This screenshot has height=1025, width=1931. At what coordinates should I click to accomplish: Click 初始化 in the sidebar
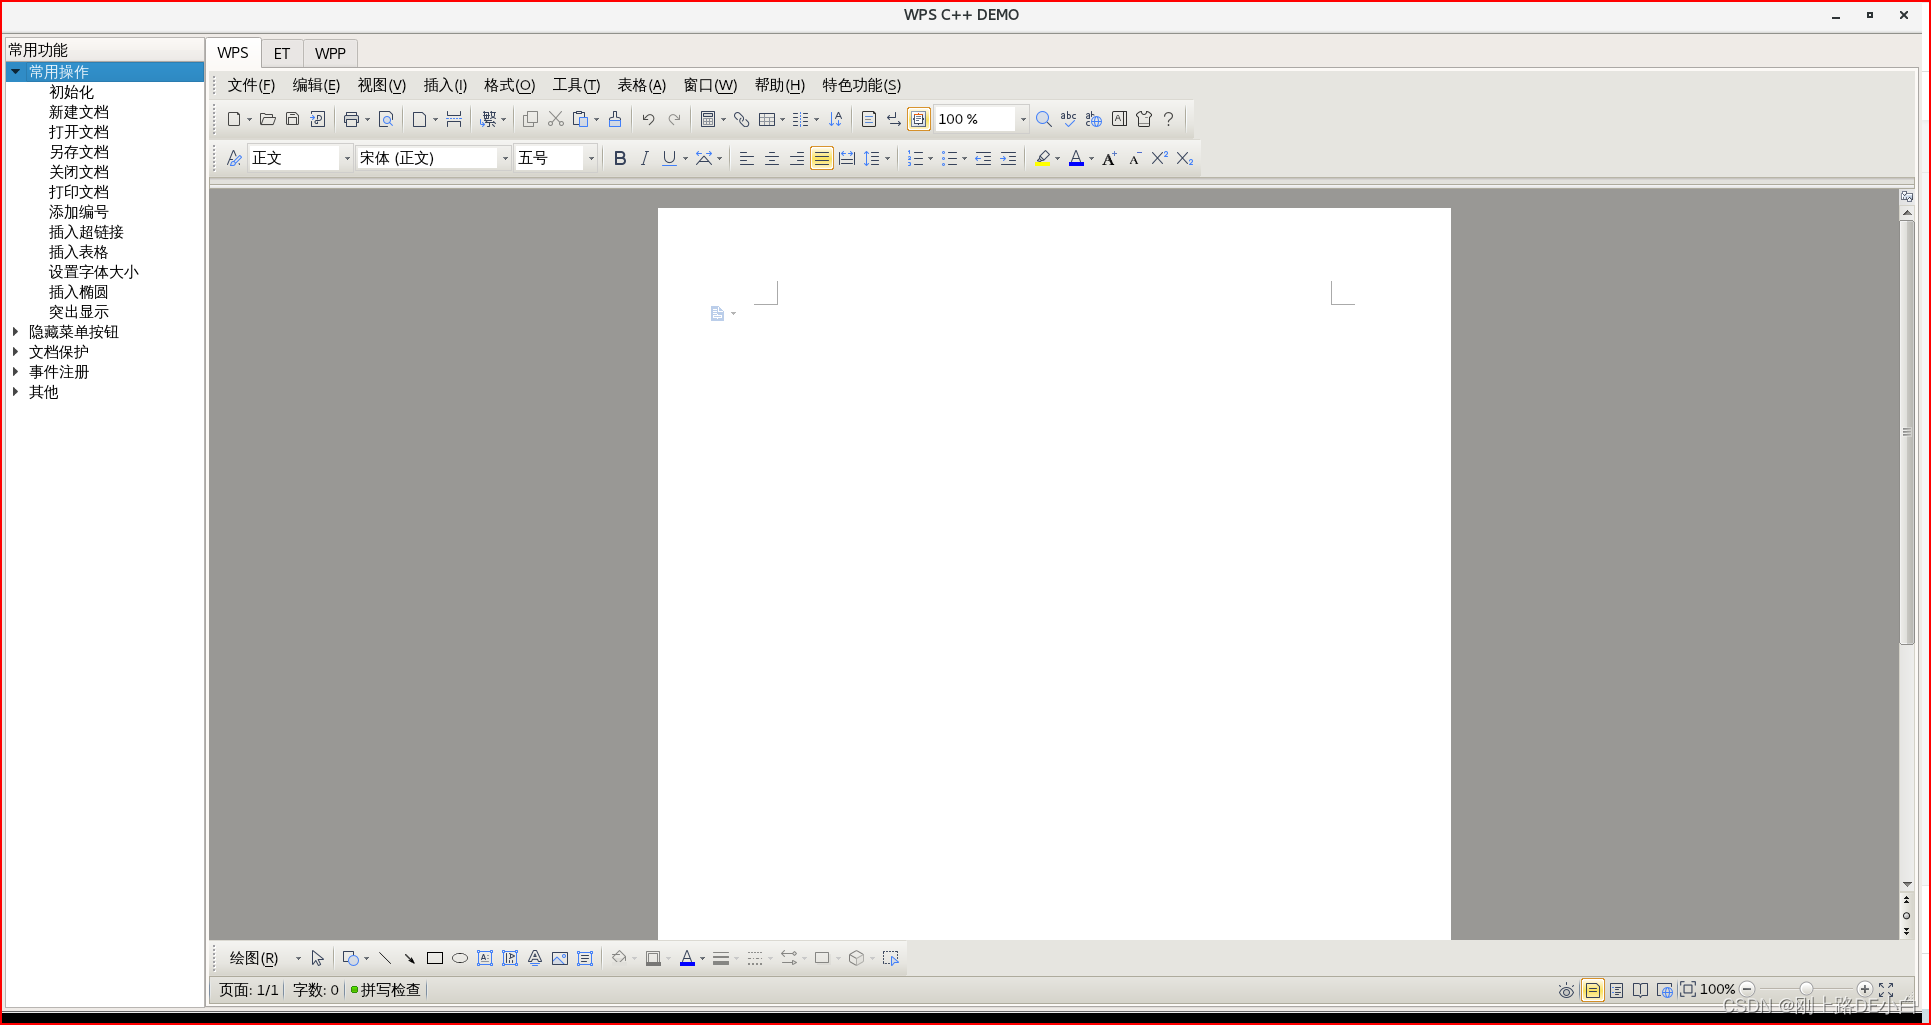71,92
